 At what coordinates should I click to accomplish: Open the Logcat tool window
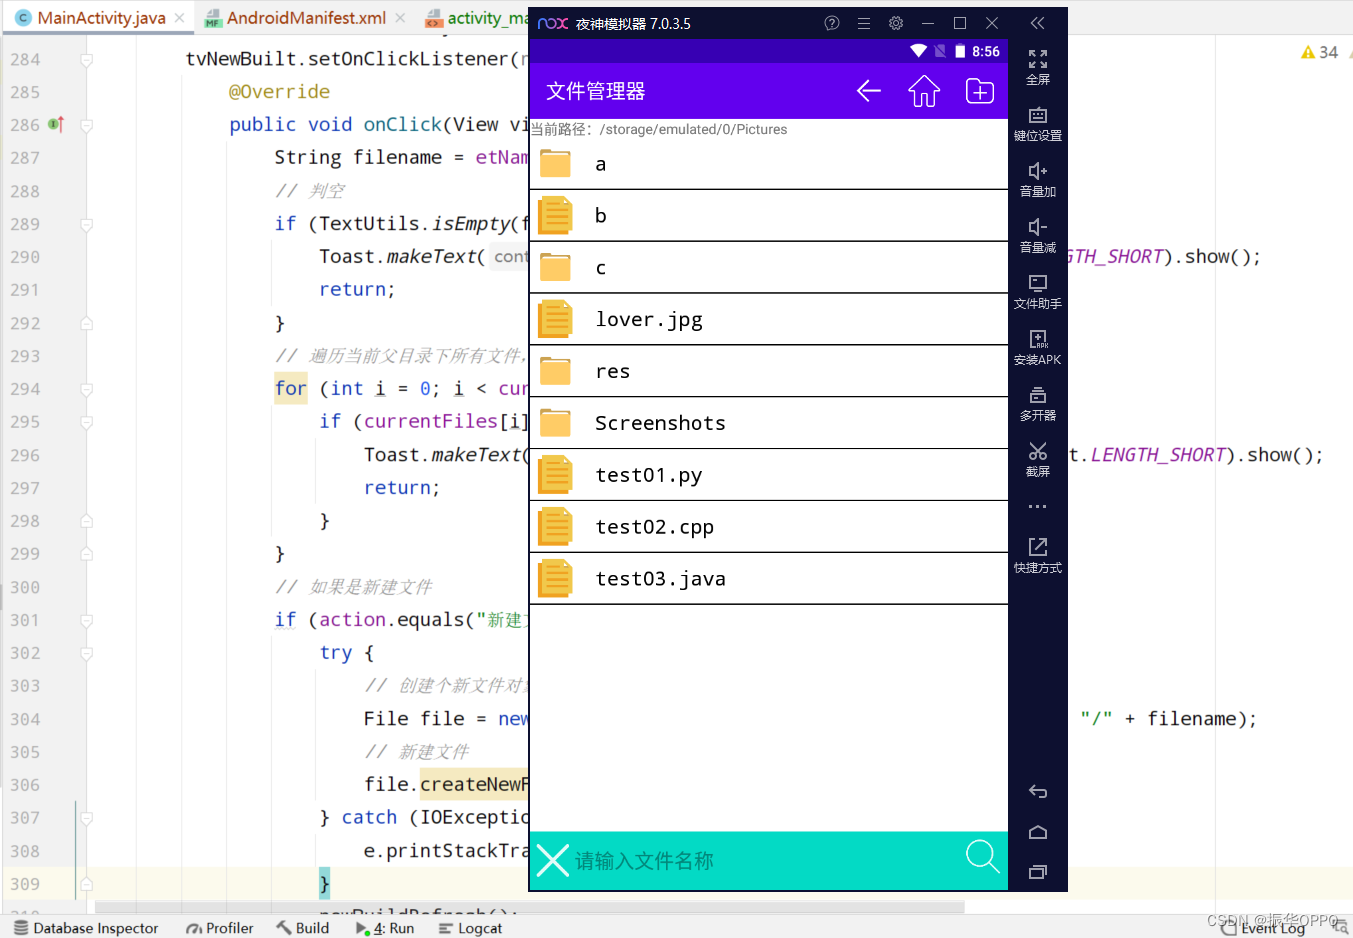coord(470,928)
